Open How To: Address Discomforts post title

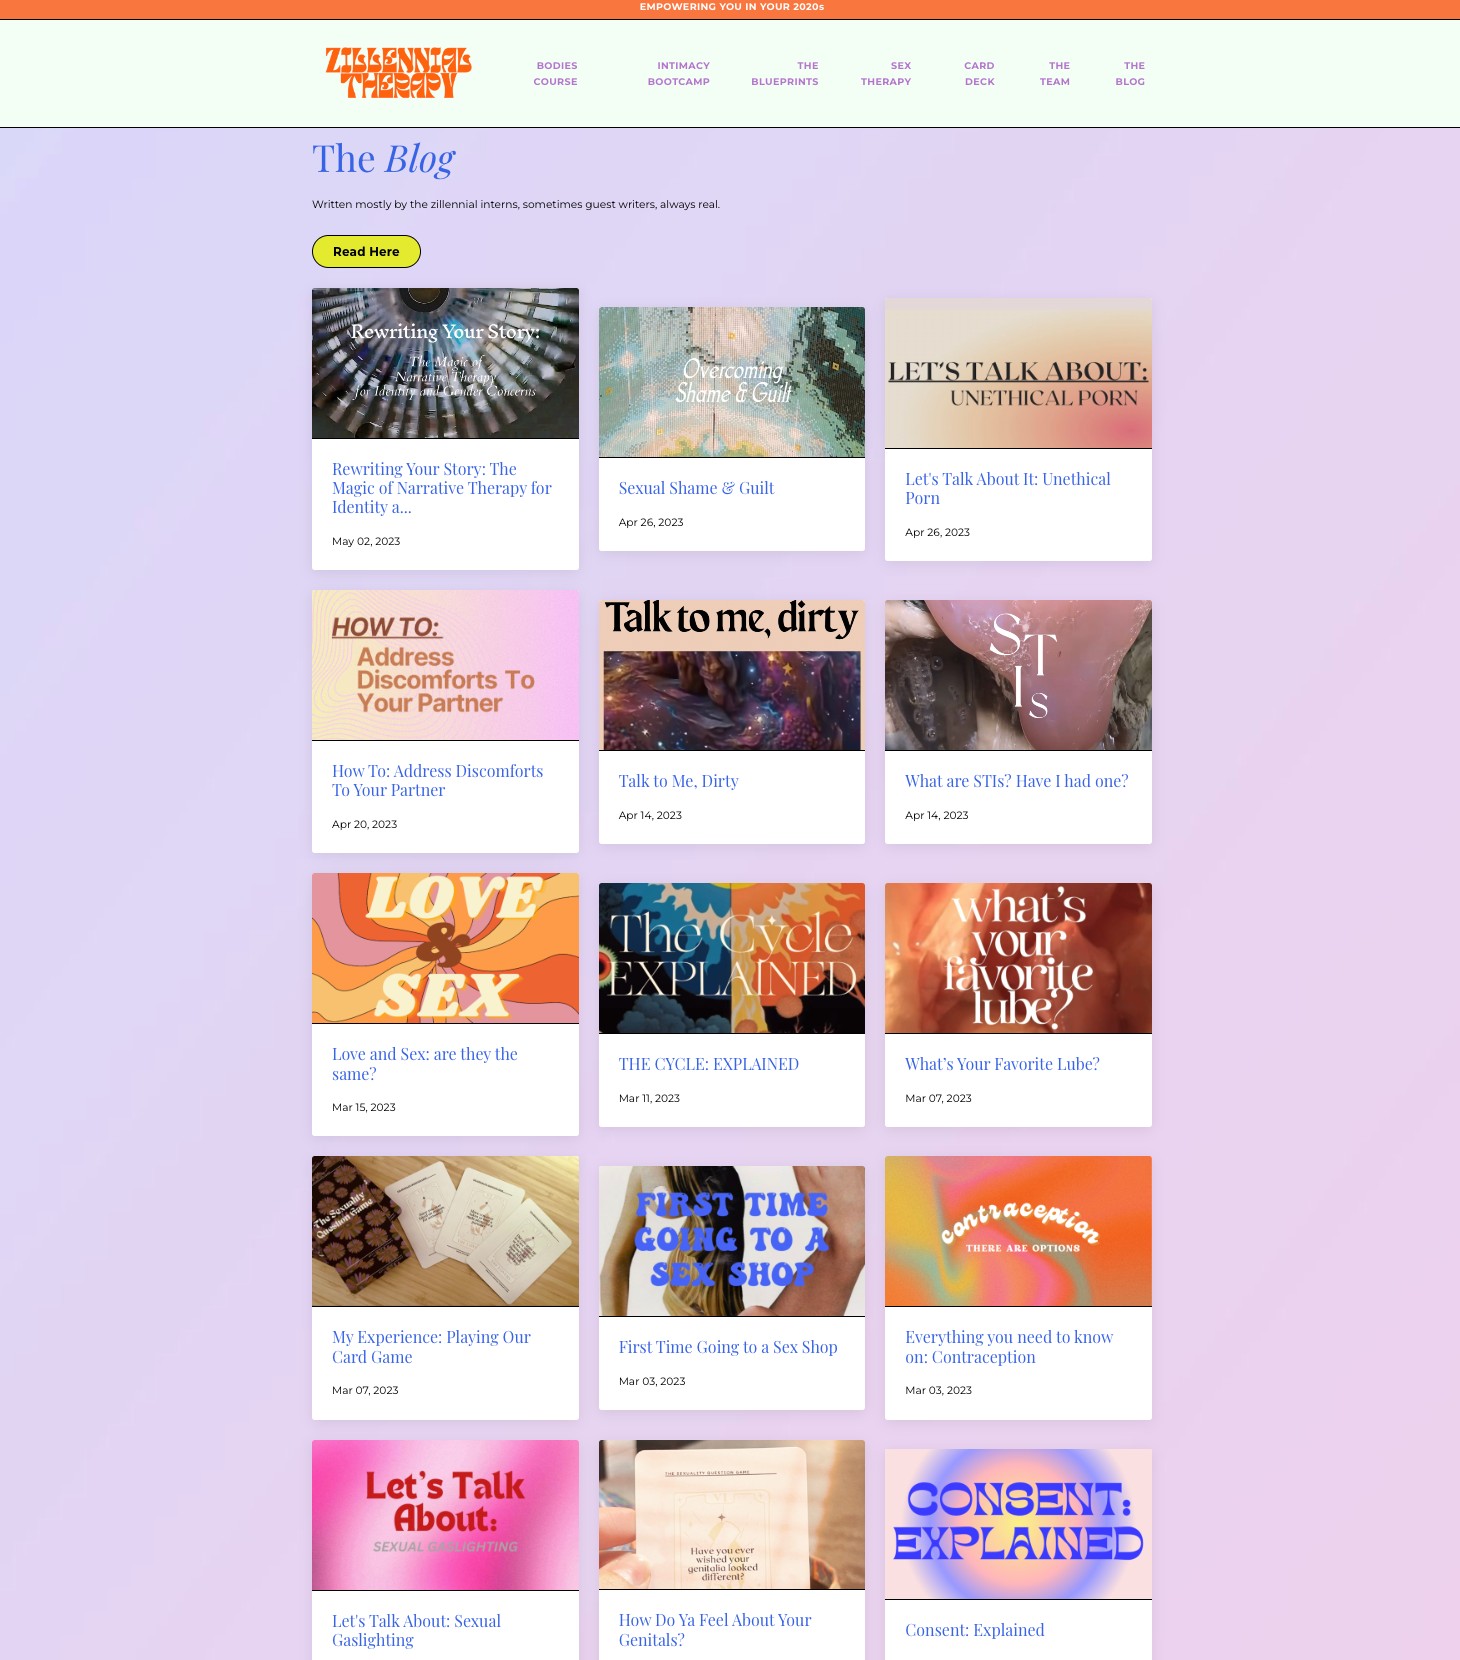tap(437, 781)
